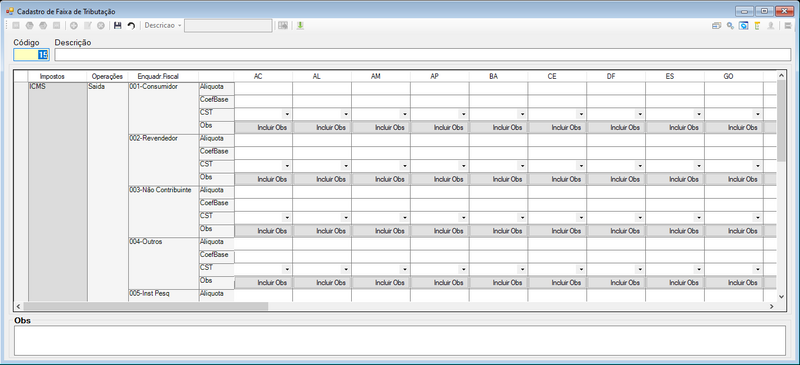Click Aliquota cell for 004-Outros under CE
The height and width of the screenshot is (365, 800).
pyautogui.click(x=557, y=243)
